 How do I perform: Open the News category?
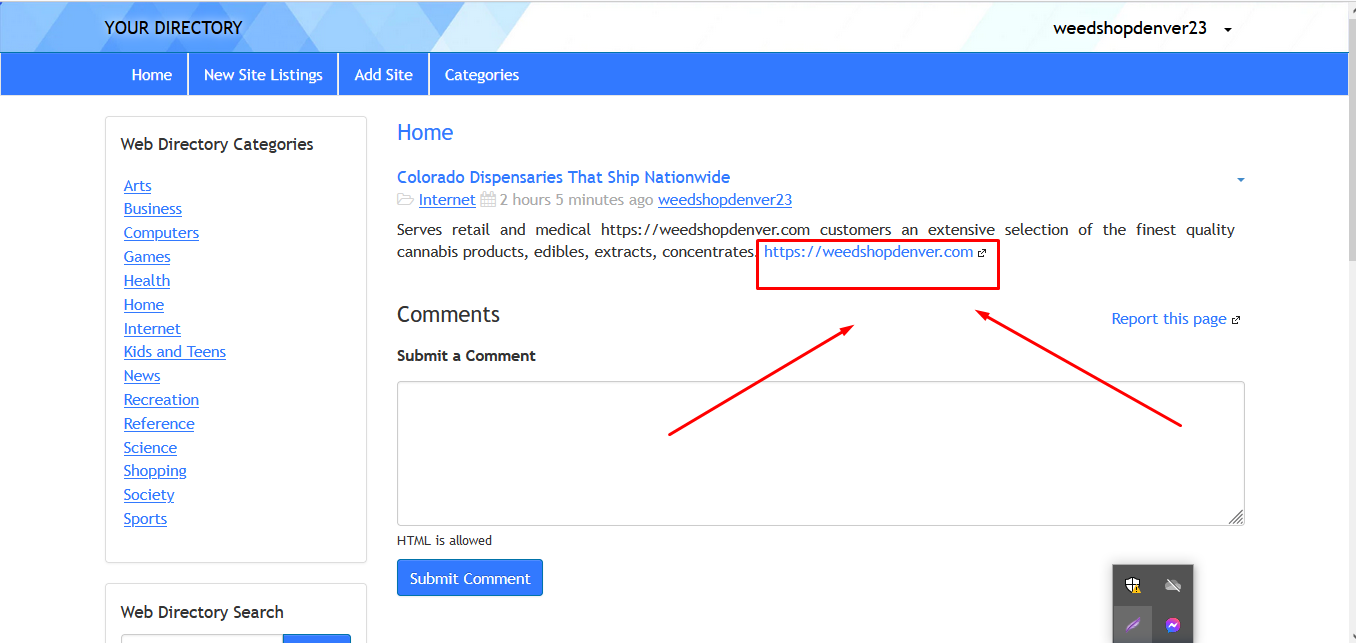click(x=142, y=376)
